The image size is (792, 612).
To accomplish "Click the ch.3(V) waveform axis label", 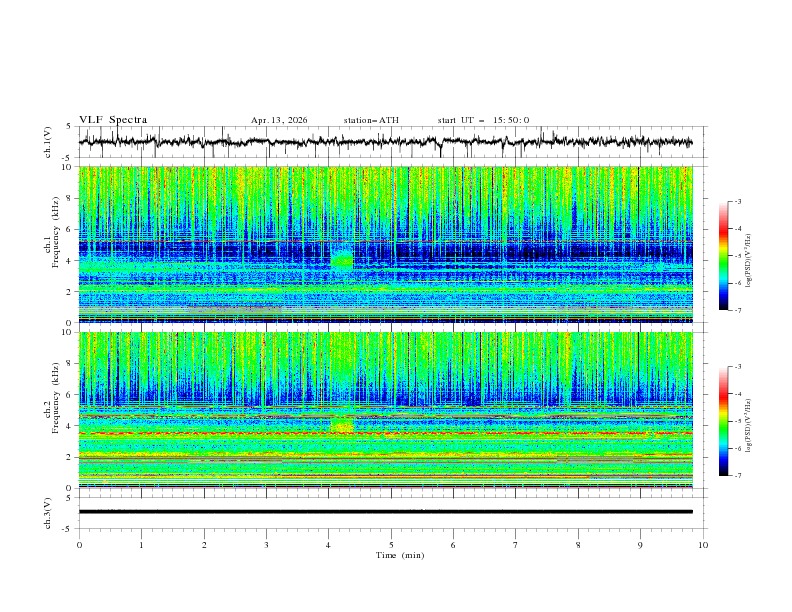I will pos(48,513).
